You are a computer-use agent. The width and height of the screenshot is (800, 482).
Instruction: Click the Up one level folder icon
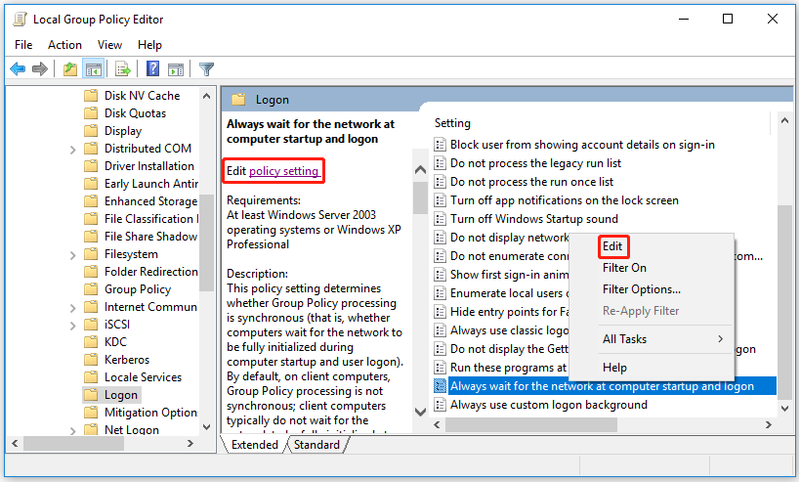point(70,68)
